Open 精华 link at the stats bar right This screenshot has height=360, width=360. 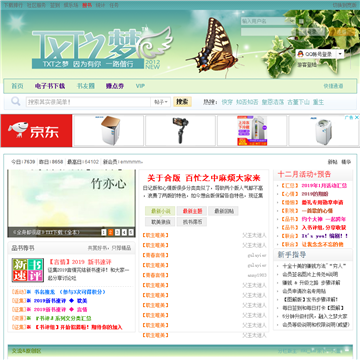346,162
